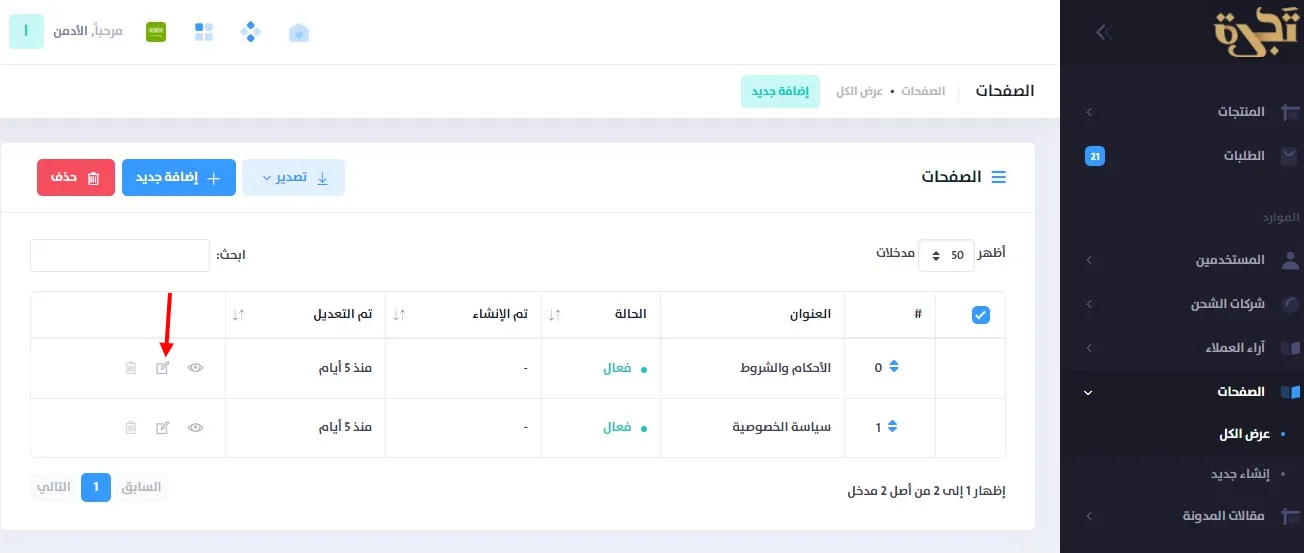Viewport: 1304px width, 553px height.
Task: Click the آراء العملاء sidebar icon
Action: click(1290, 348)
